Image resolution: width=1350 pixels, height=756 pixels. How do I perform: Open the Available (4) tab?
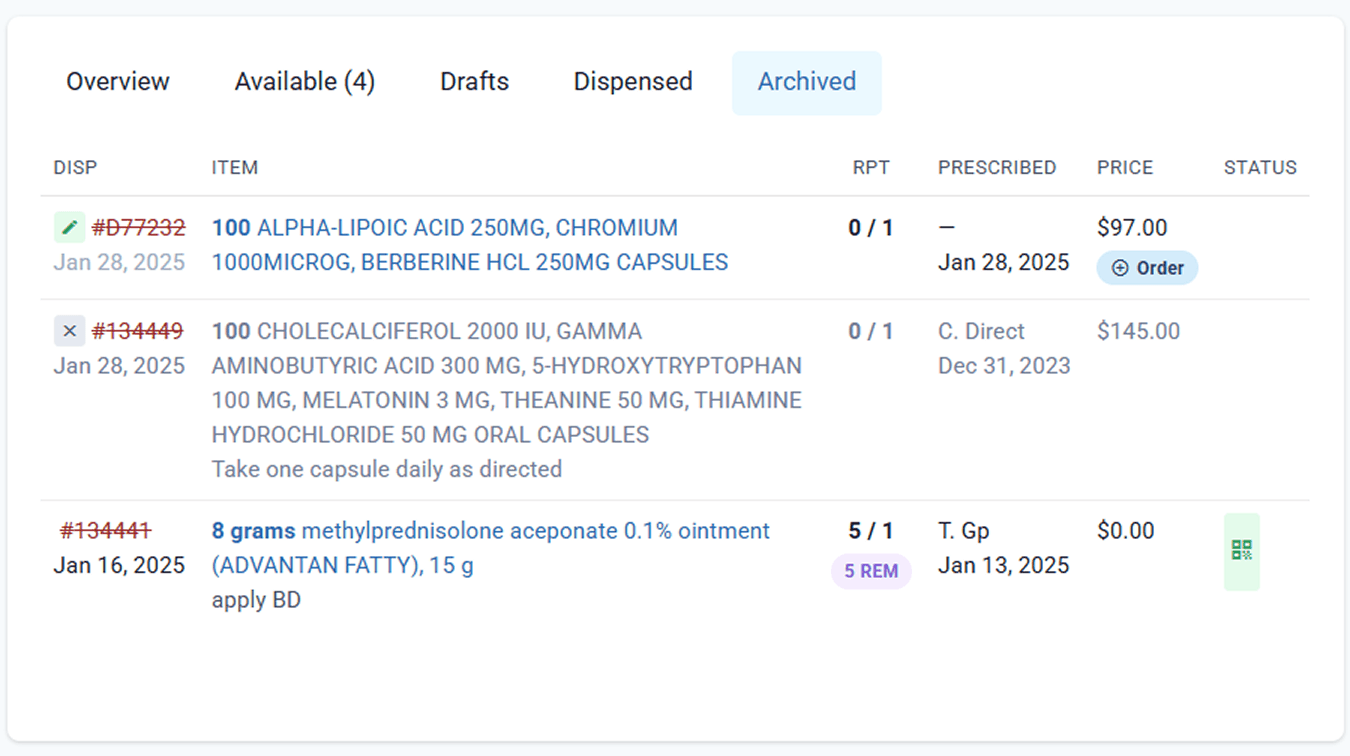click(x=305, y=82)
